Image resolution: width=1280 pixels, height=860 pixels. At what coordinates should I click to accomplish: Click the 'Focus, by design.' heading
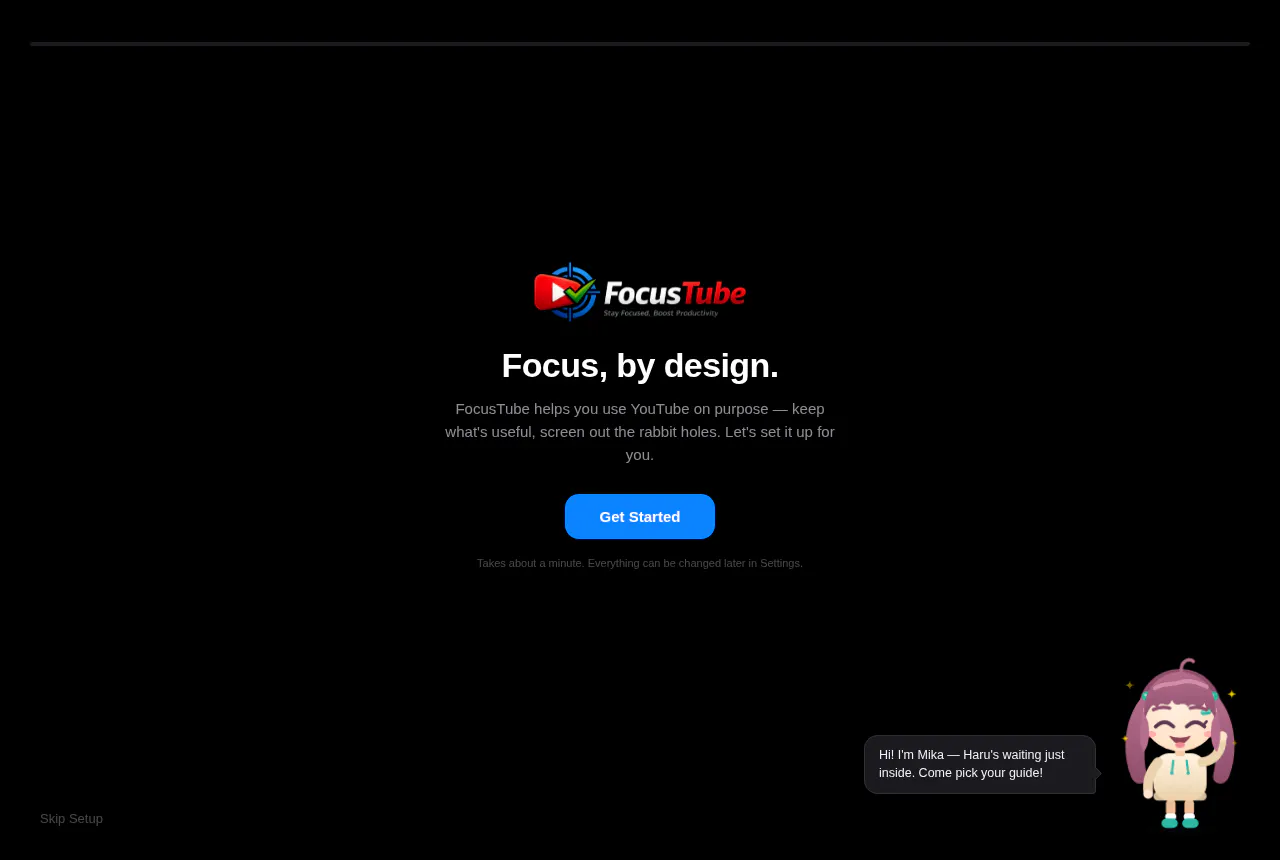click(x=640, y=365)
